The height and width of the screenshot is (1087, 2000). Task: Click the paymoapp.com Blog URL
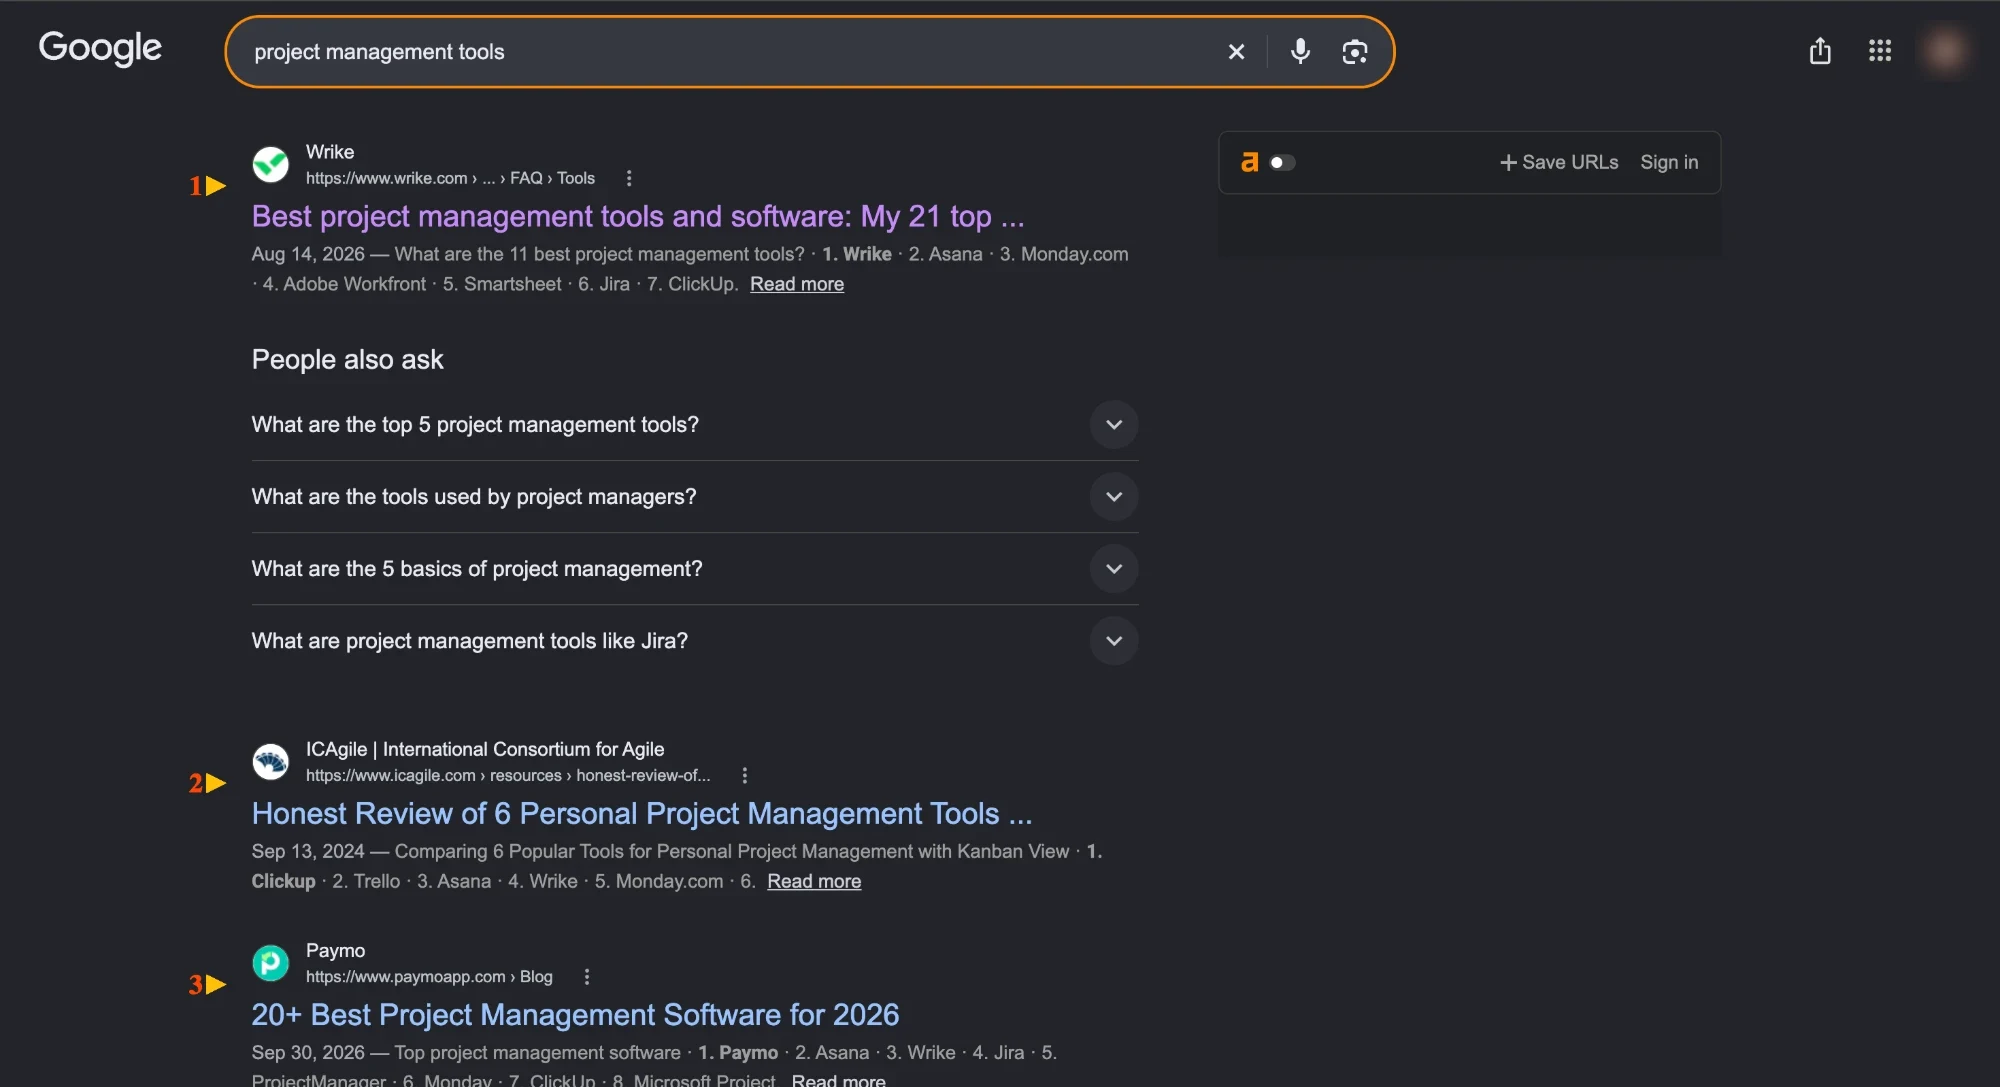tap(429, 976)
